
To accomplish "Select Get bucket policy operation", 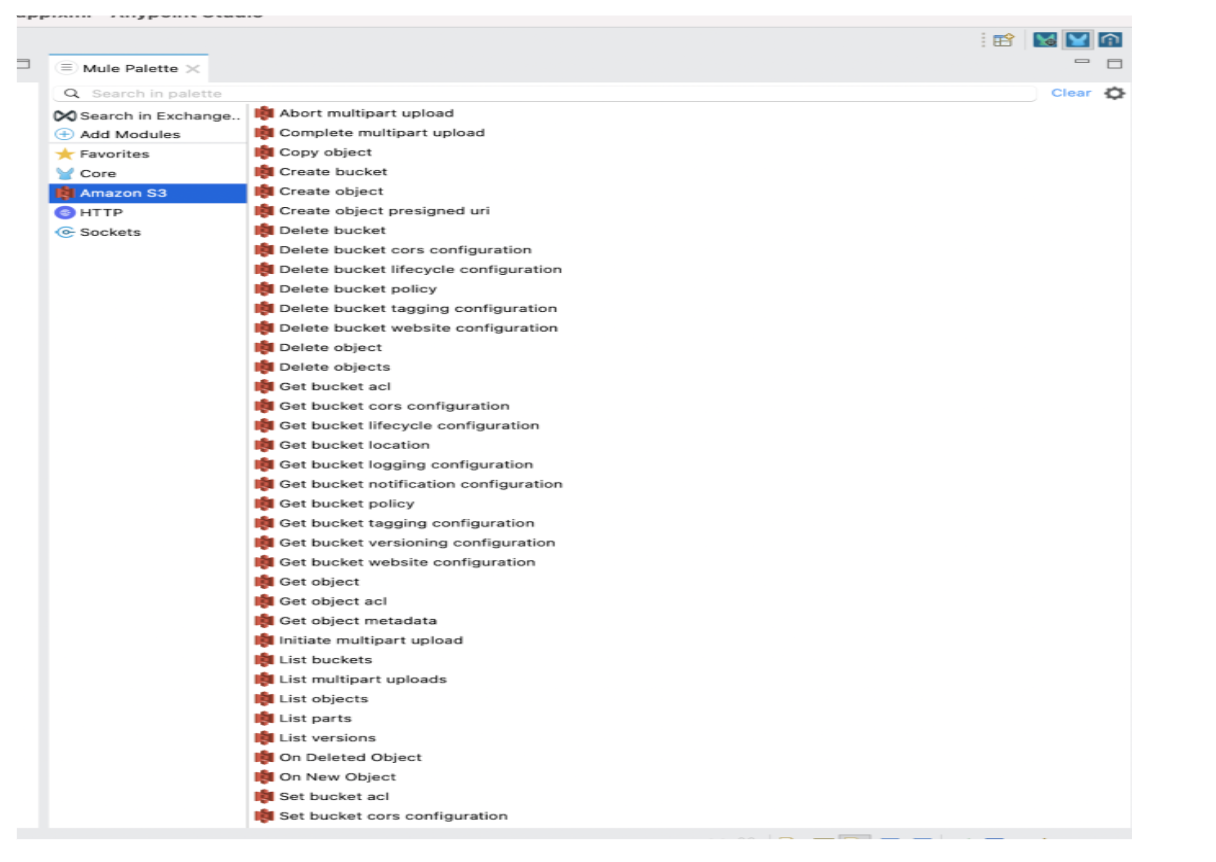I will pos(346,504).
